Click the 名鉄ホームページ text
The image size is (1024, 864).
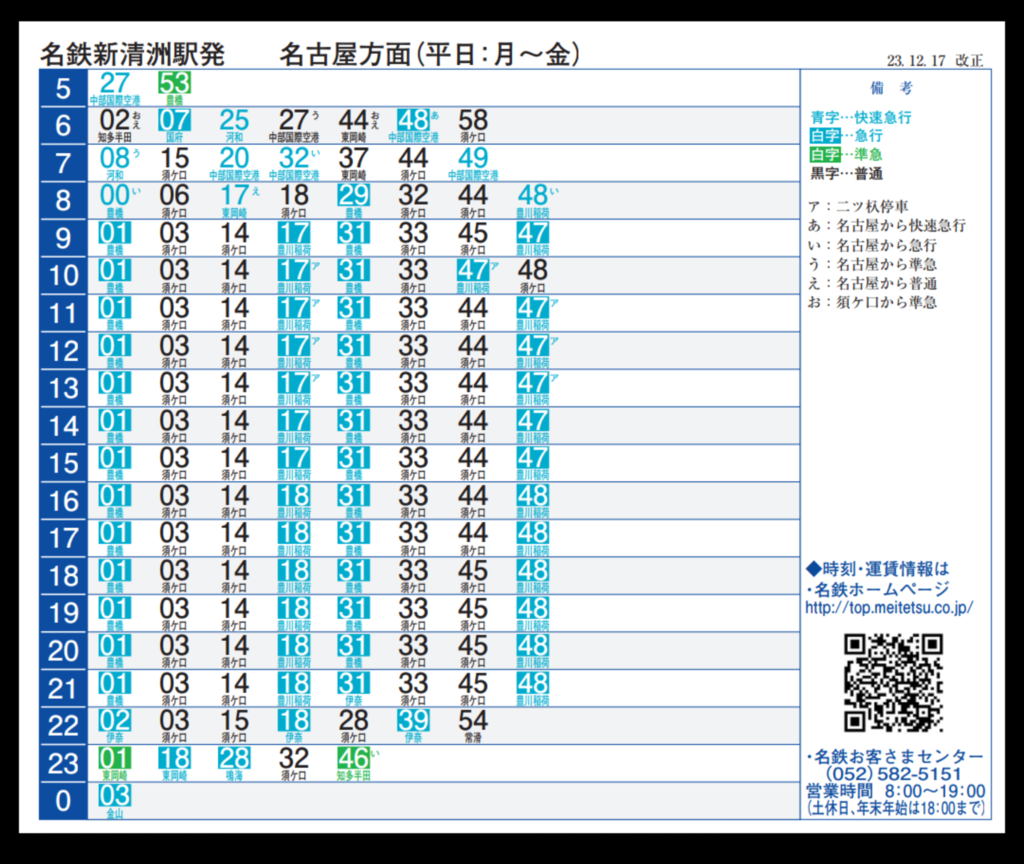coord(882,589)
